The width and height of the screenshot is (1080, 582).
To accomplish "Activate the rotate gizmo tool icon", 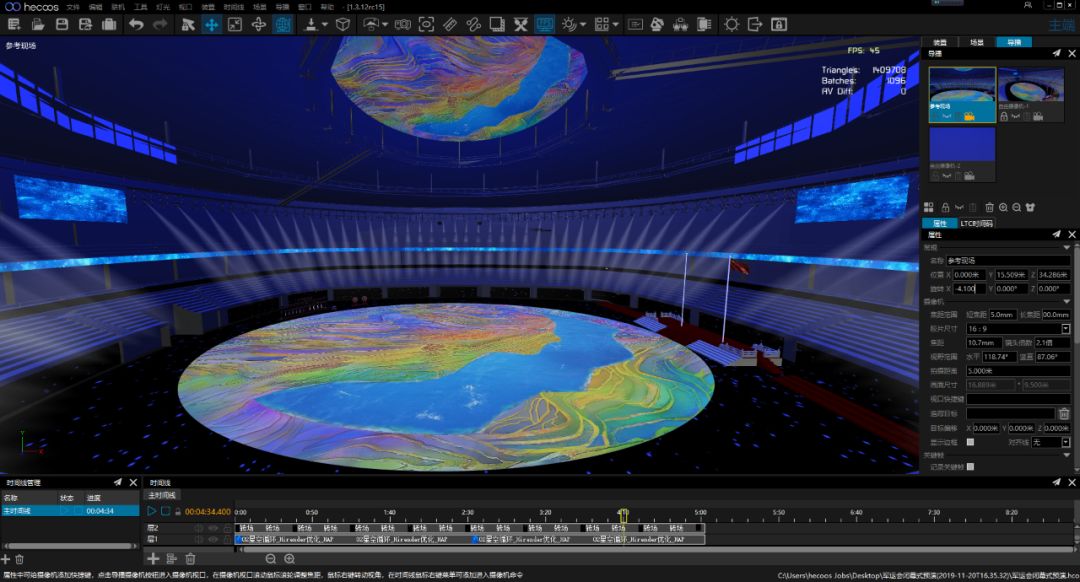I will 258,25.
